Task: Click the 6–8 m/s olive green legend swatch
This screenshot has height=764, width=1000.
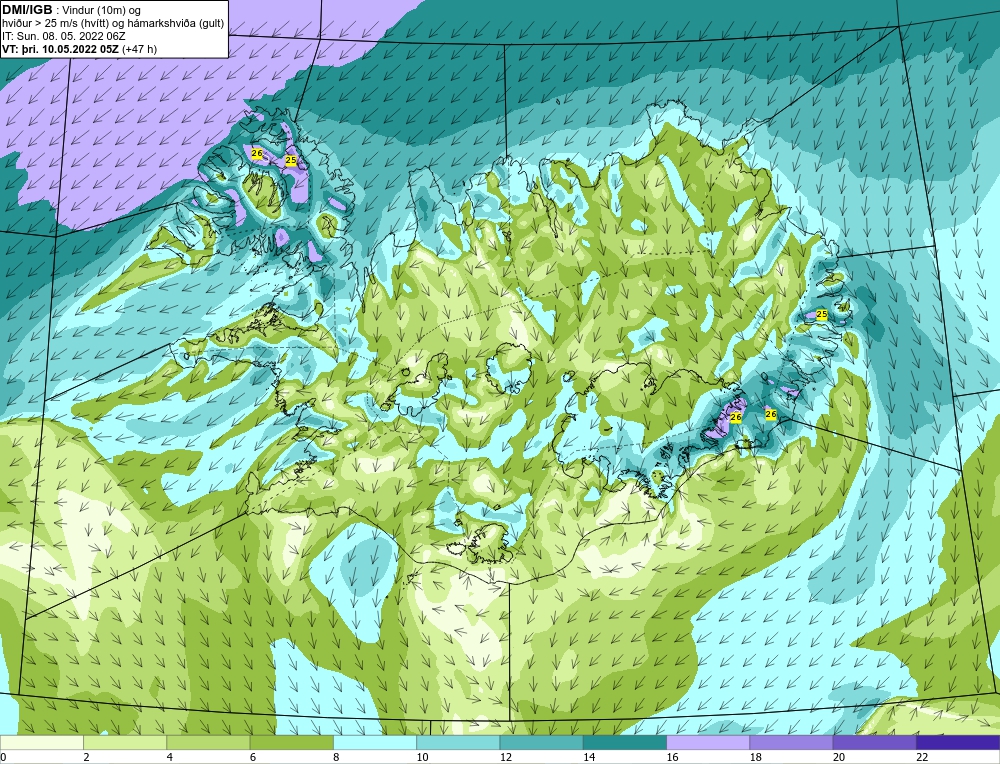Action: (x=291, y=742)
